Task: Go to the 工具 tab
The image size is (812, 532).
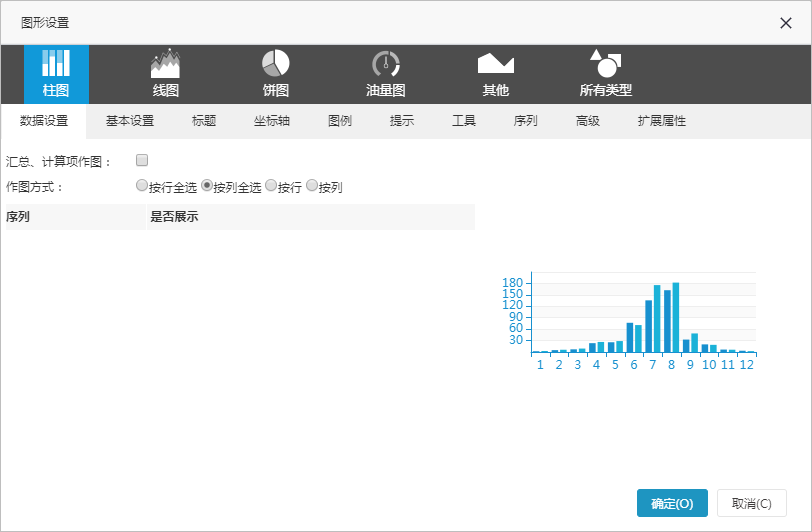Action: tap(463, 121)
